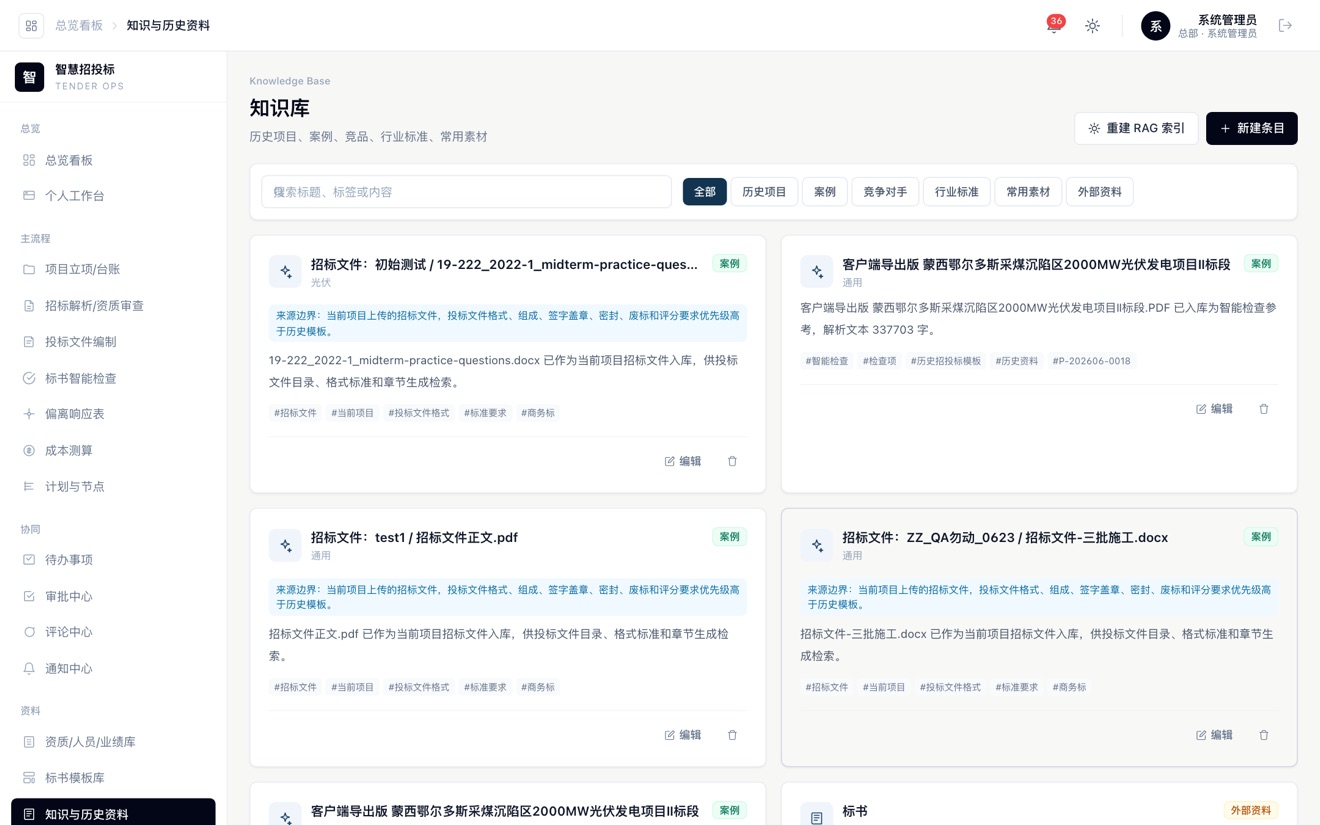Click the #P-202606-0018 tag
1320x825 pixels.
point(1091,361)
